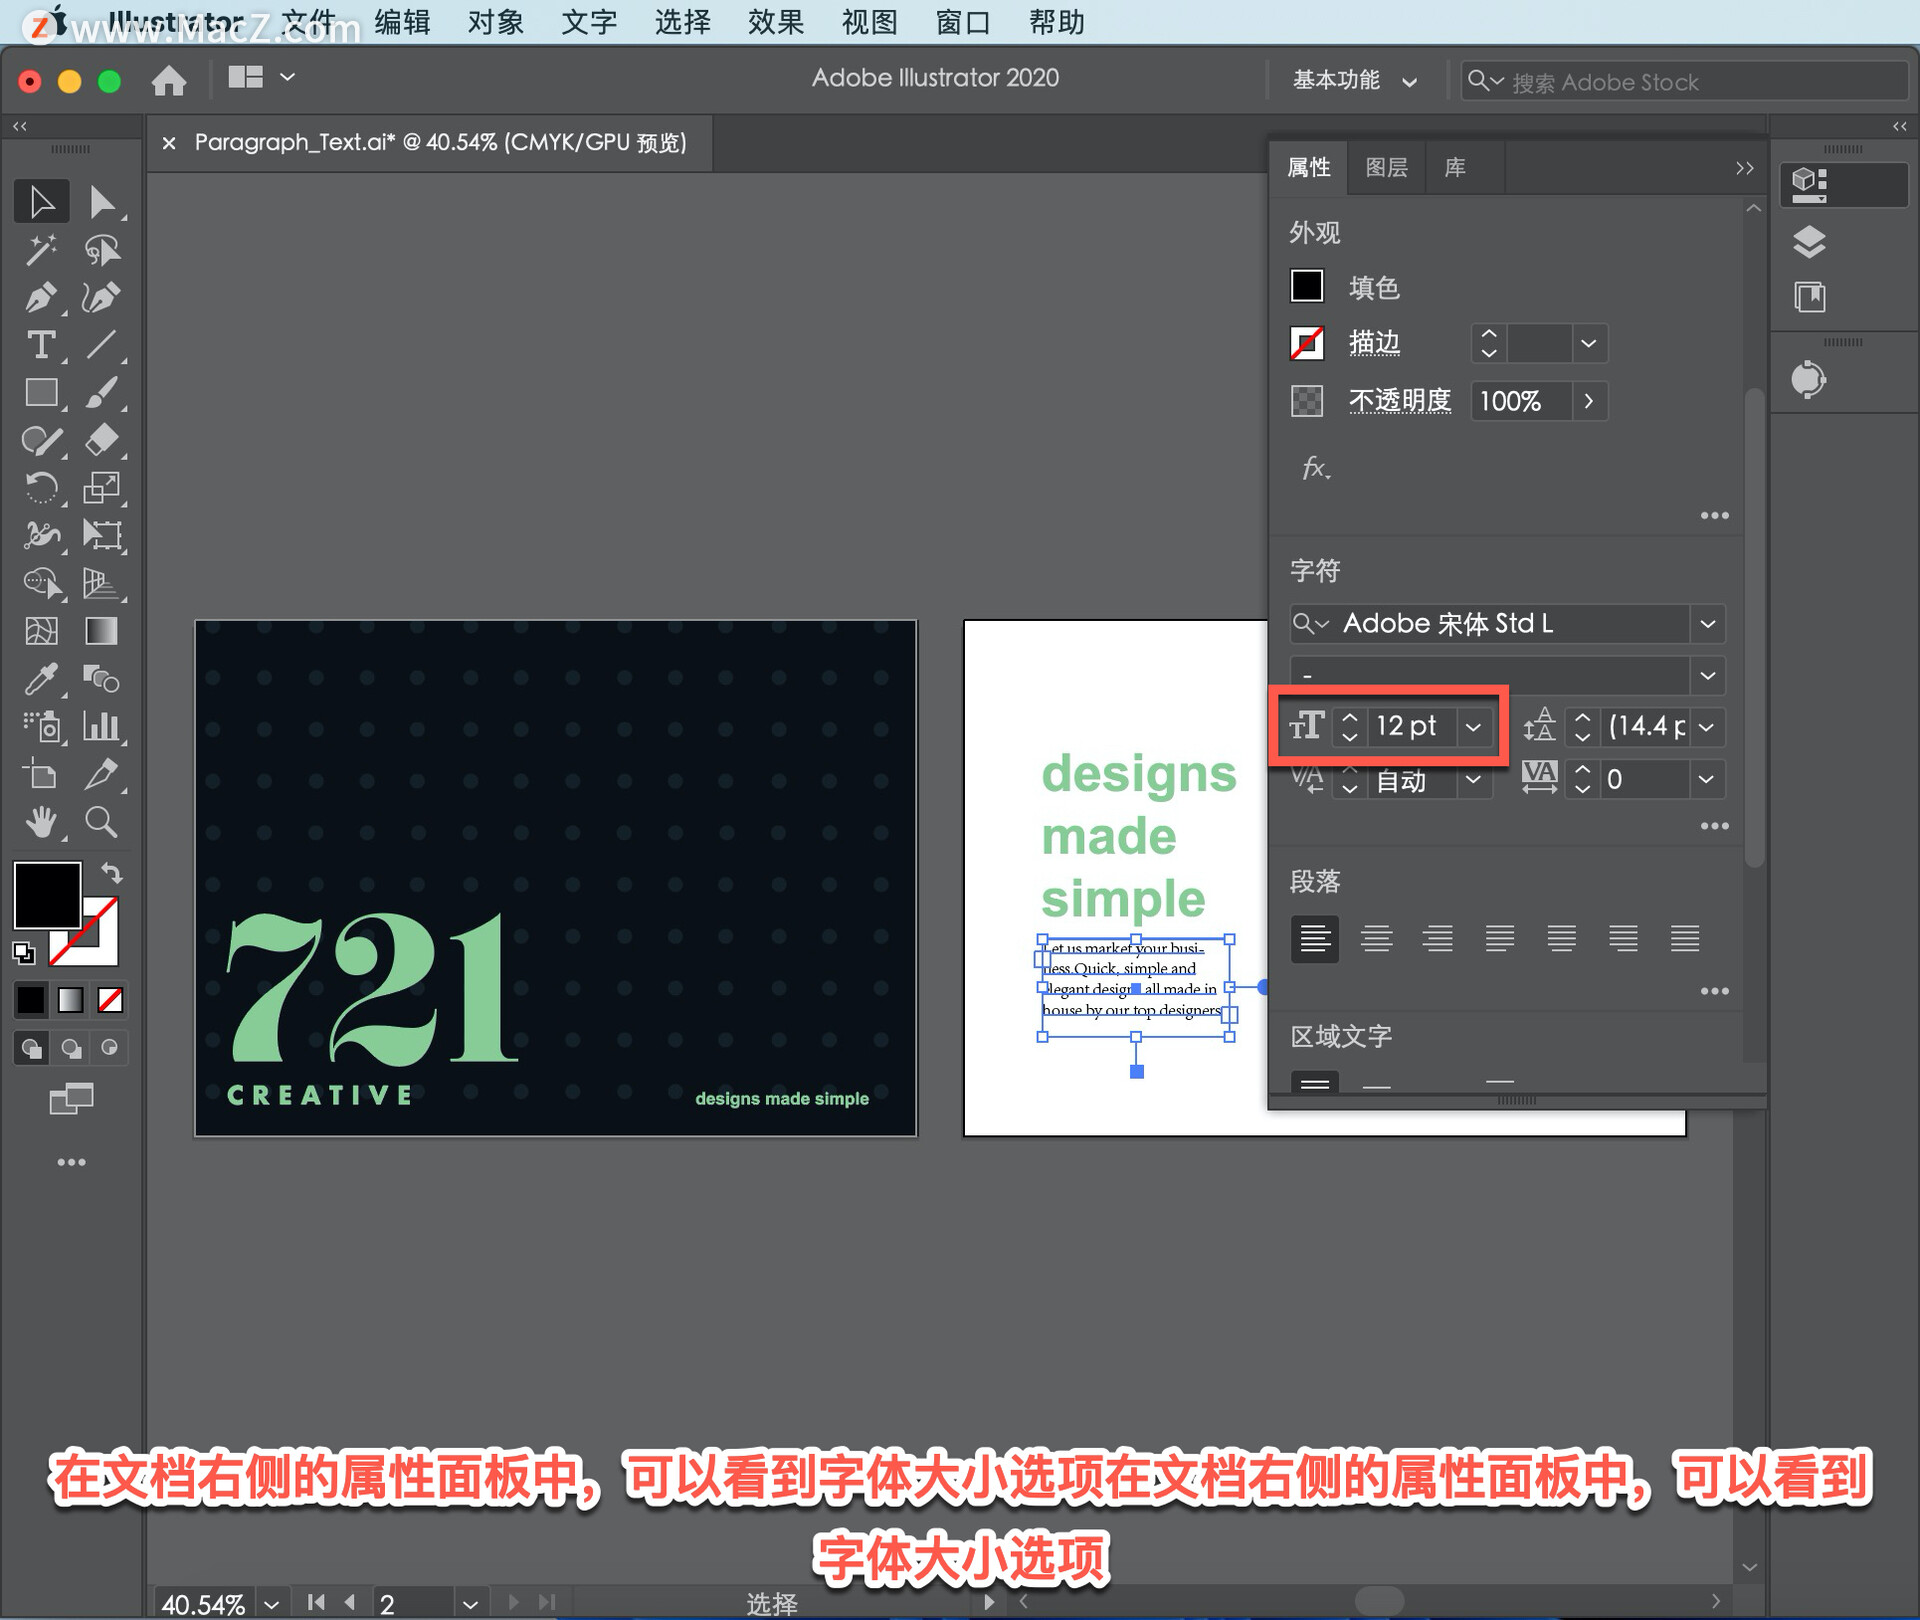This screenshot has width=1920, height=1620.
Task: Select the Hand tool
Action: 41,823
